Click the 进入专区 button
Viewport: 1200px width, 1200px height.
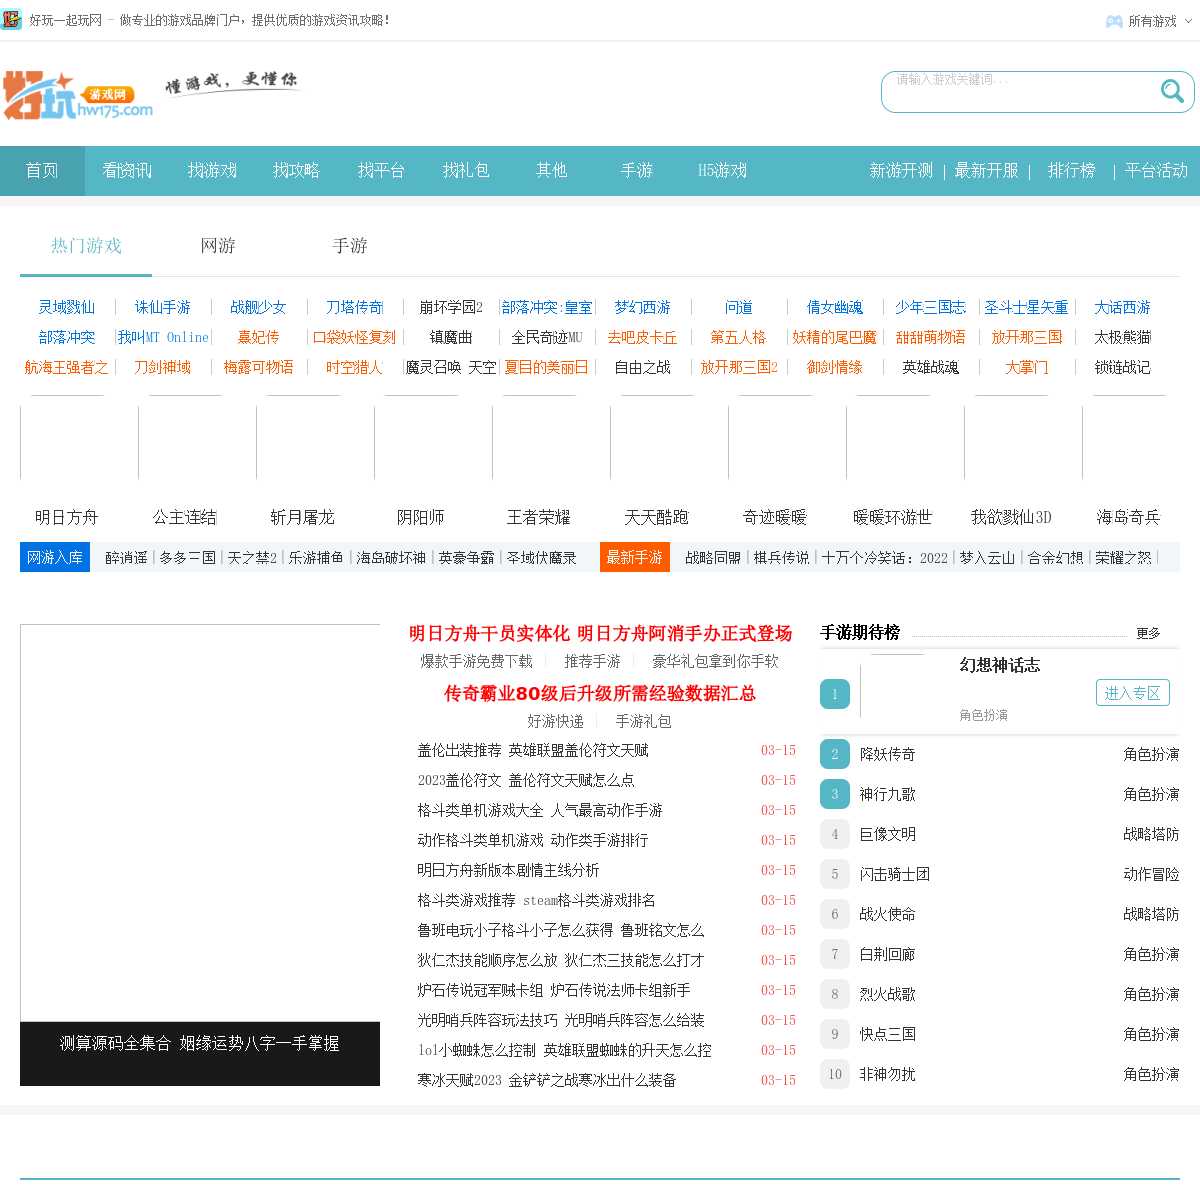1132,693
